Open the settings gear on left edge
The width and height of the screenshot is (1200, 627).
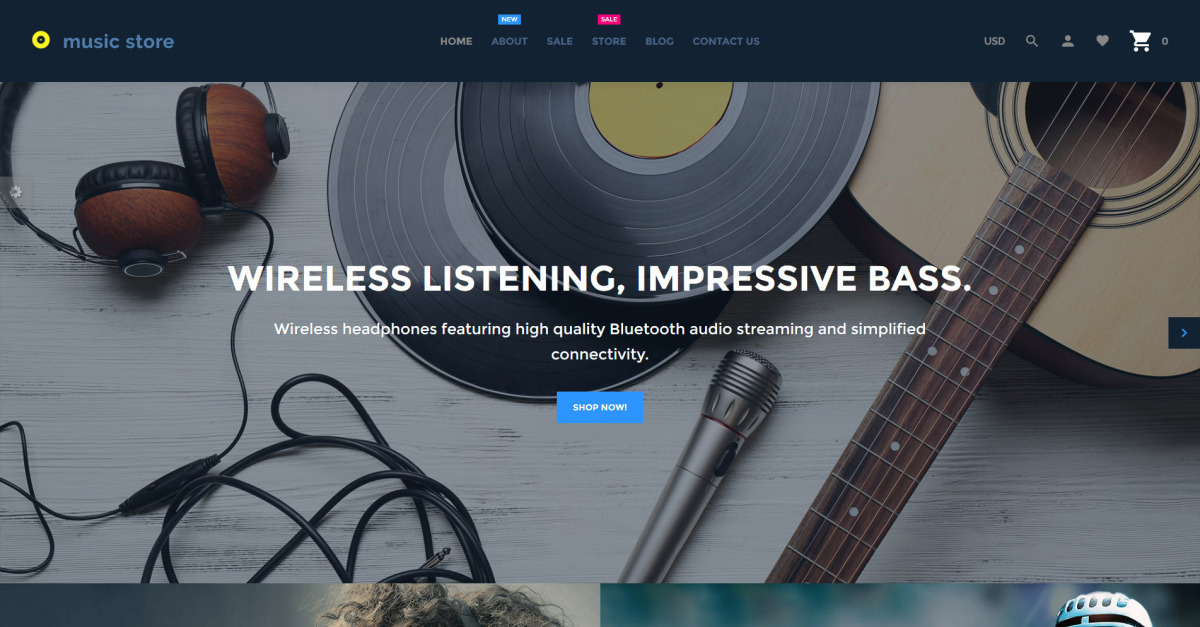[14, 191]
